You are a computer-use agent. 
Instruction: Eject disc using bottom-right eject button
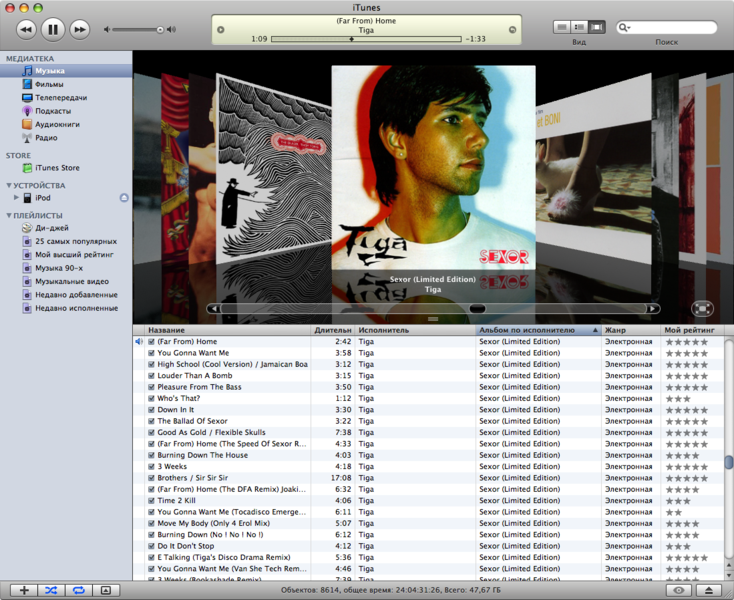708,590
